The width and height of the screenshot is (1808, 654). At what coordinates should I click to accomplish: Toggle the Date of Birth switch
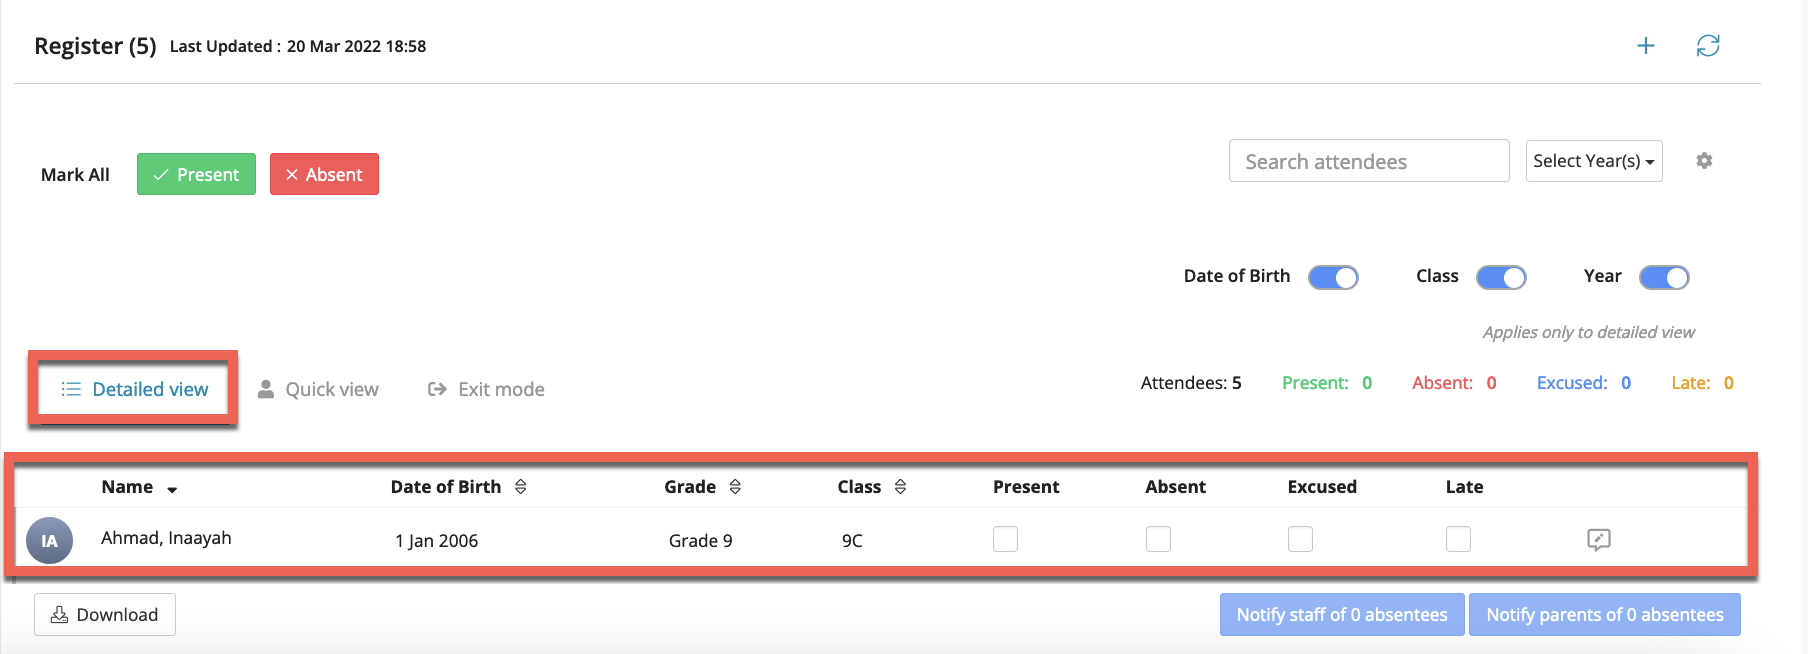[x=1333, y=277]
